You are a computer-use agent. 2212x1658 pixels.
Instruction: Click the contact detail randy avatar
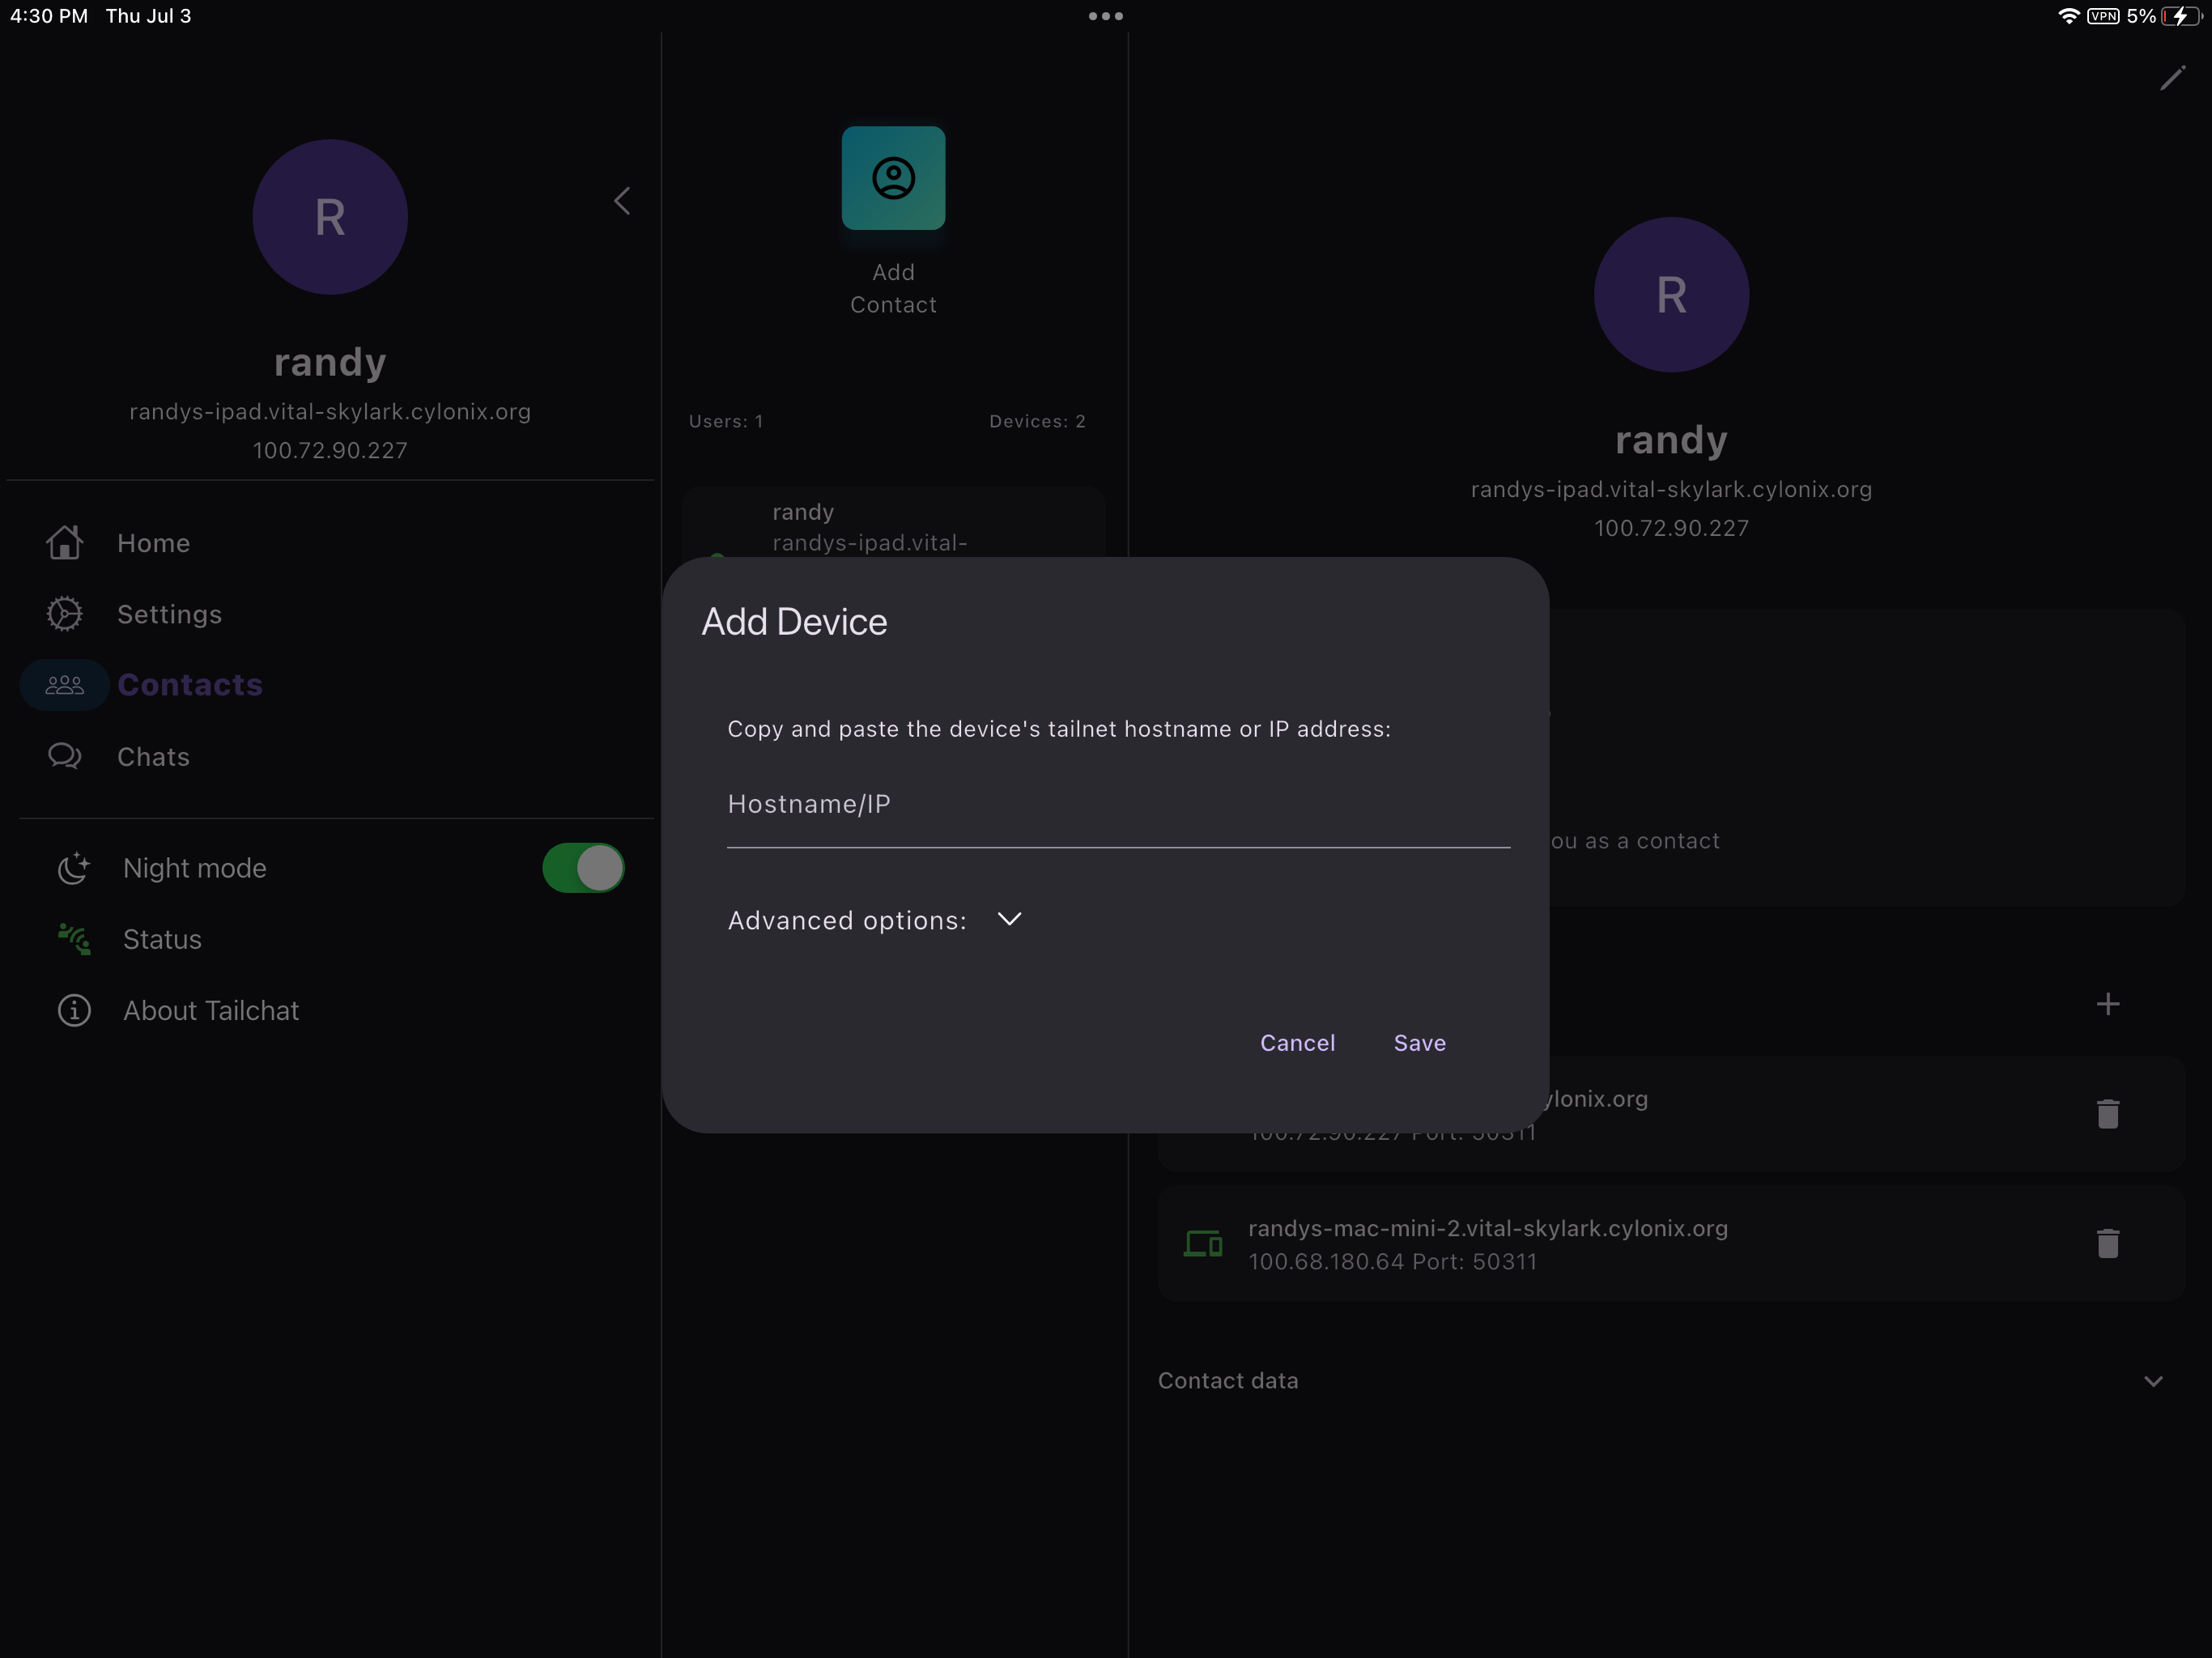1671,295
